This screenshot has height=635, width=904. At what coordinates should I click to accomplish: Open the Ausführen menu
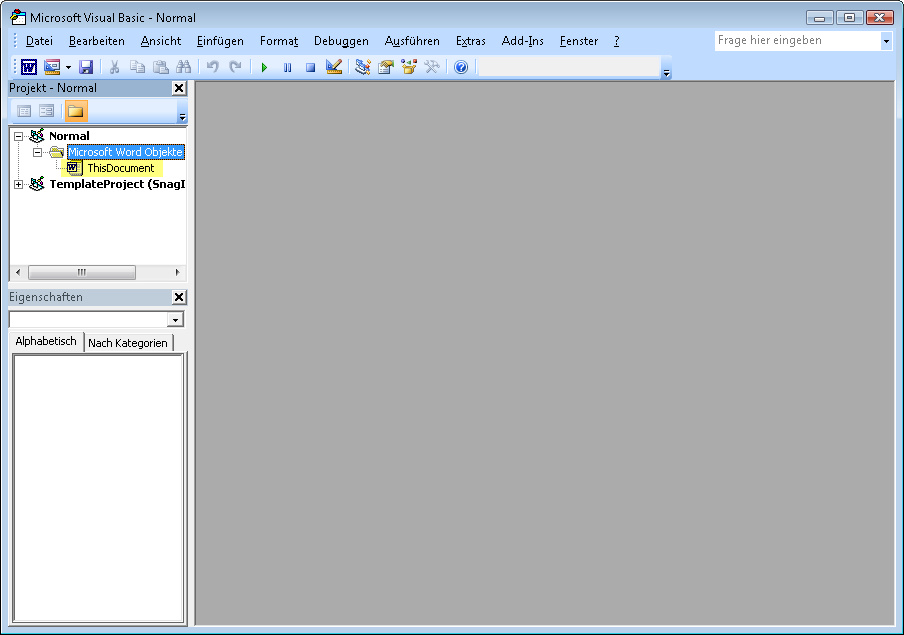tap(412, 41)
